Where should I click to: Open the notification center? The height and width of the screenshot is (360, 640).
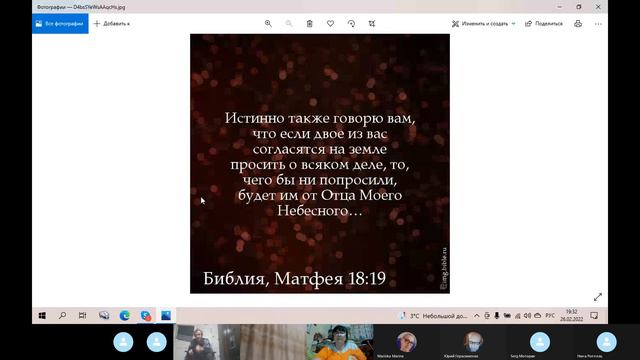click(x=594, y=316)
